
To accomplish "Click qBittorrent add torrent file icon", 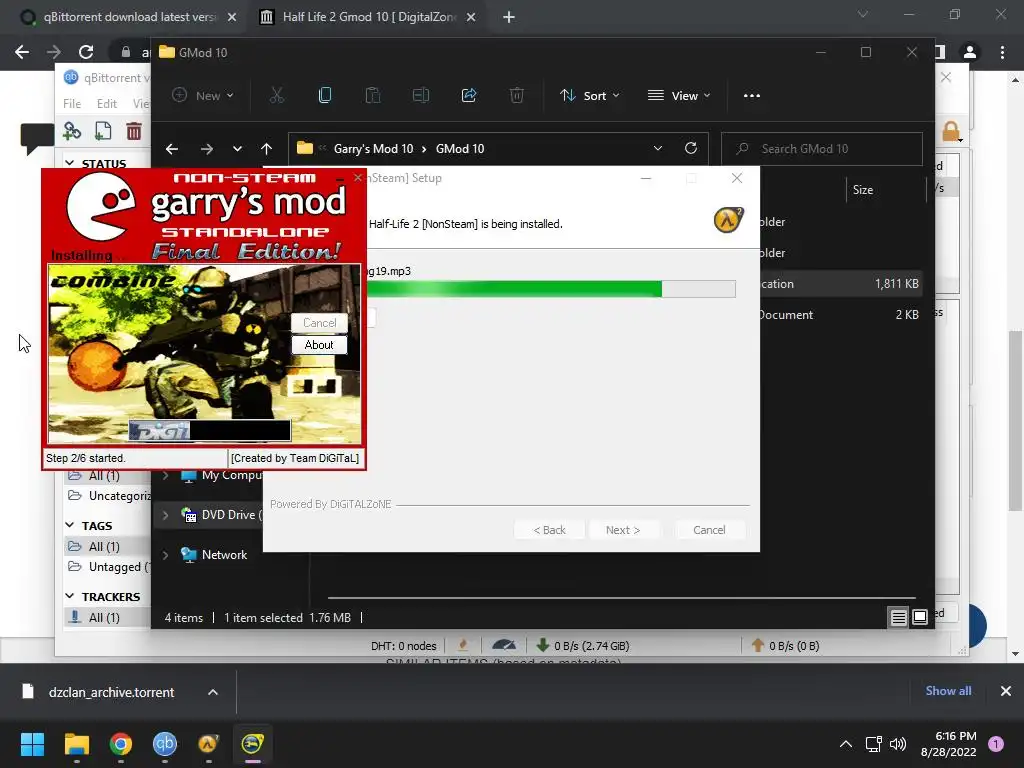I will tap(103, 131).
